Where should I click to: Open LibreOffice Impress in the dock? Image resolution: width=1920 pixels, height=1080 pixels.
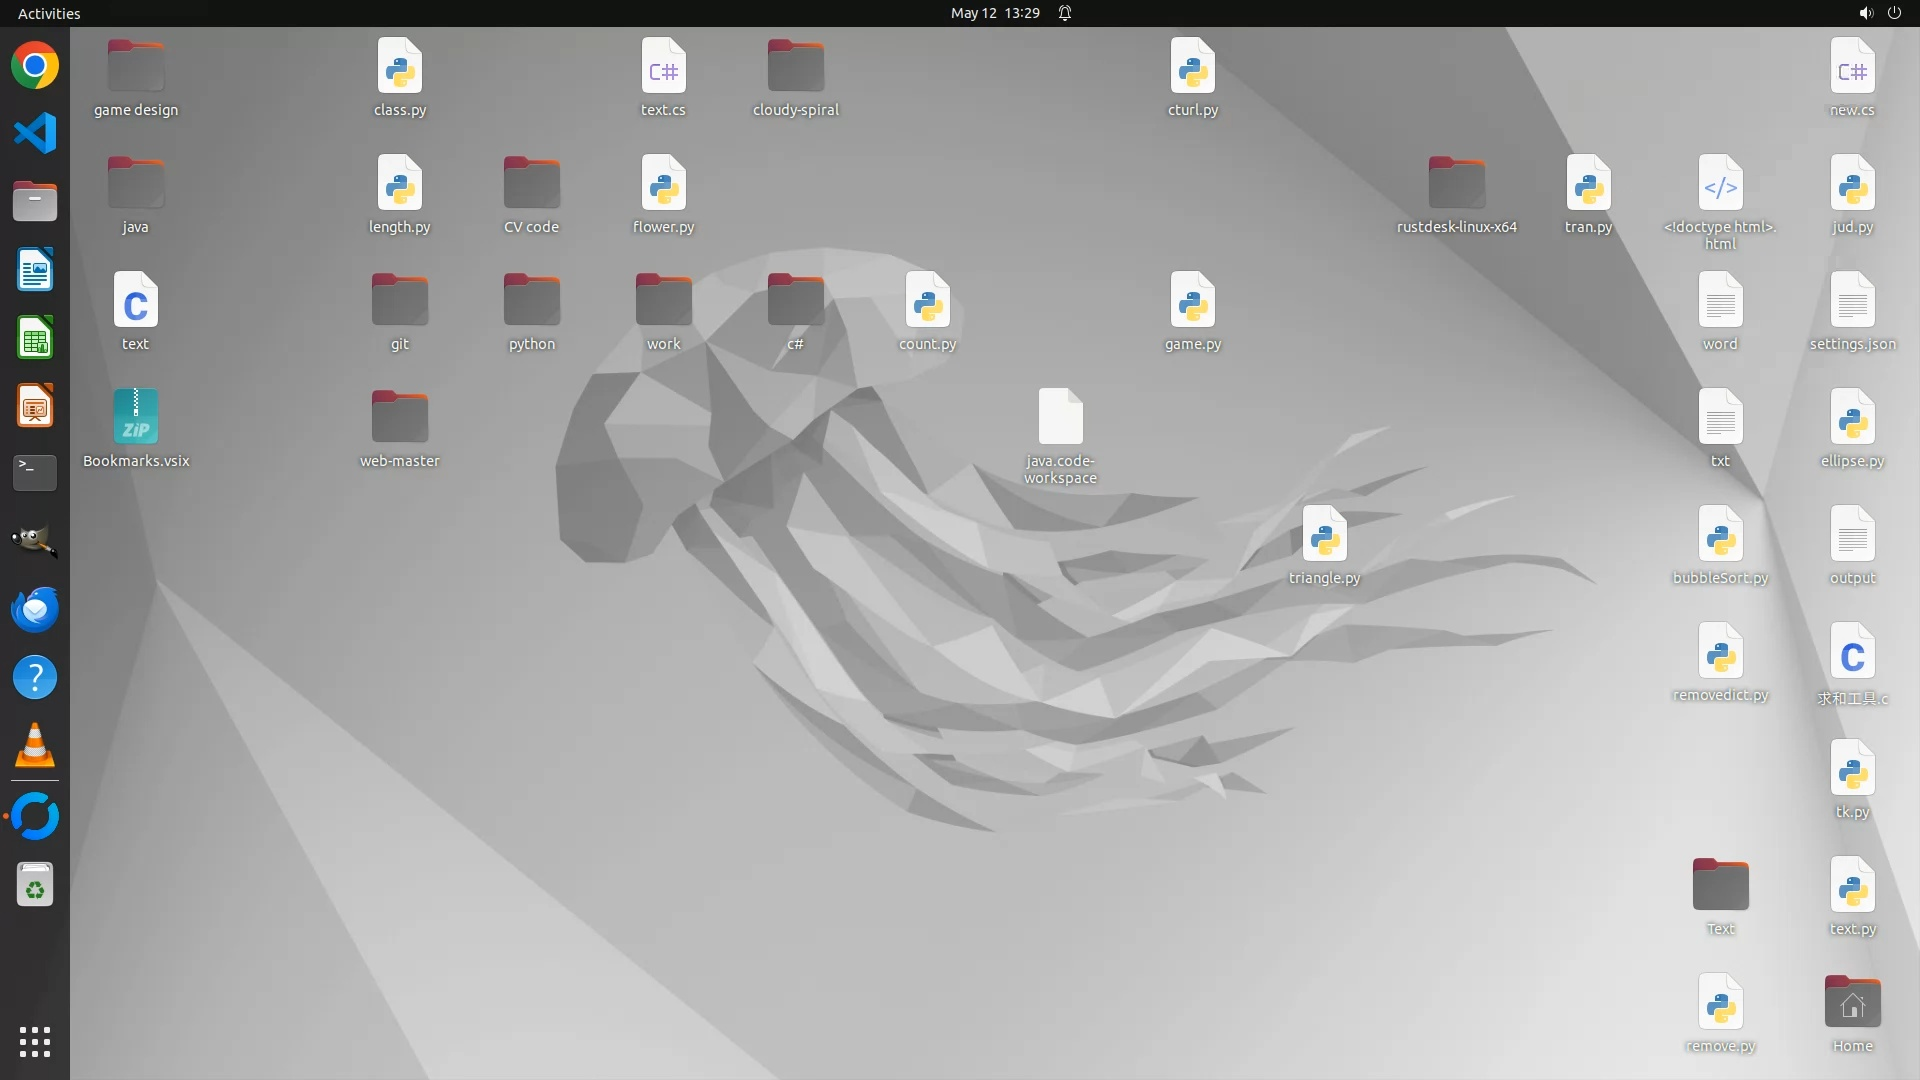[35, 406]
